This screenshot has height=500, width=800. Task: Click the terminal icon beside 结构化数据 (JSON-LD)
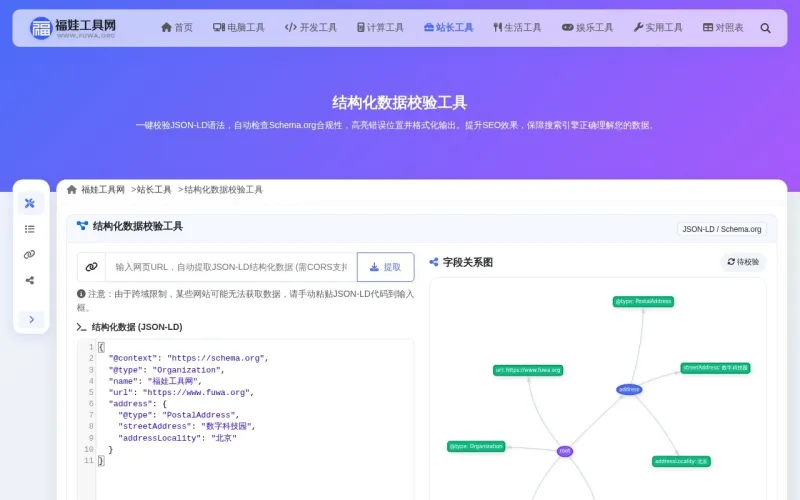82,327
